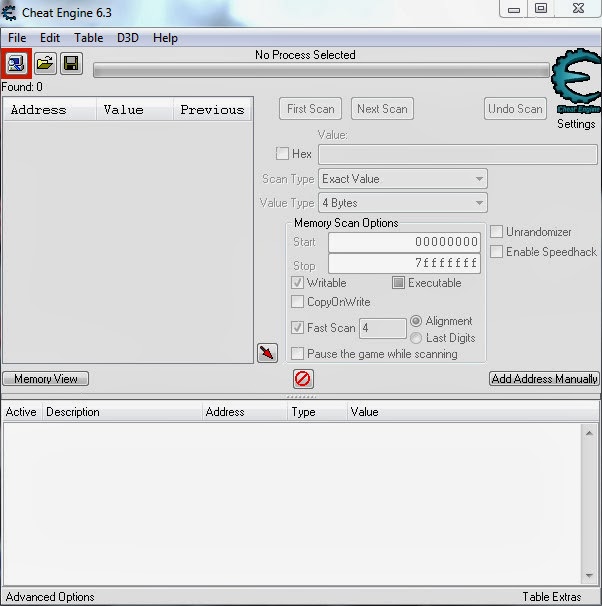Click the Start address field
Screen dimensions: 602x606
point(404,242)
